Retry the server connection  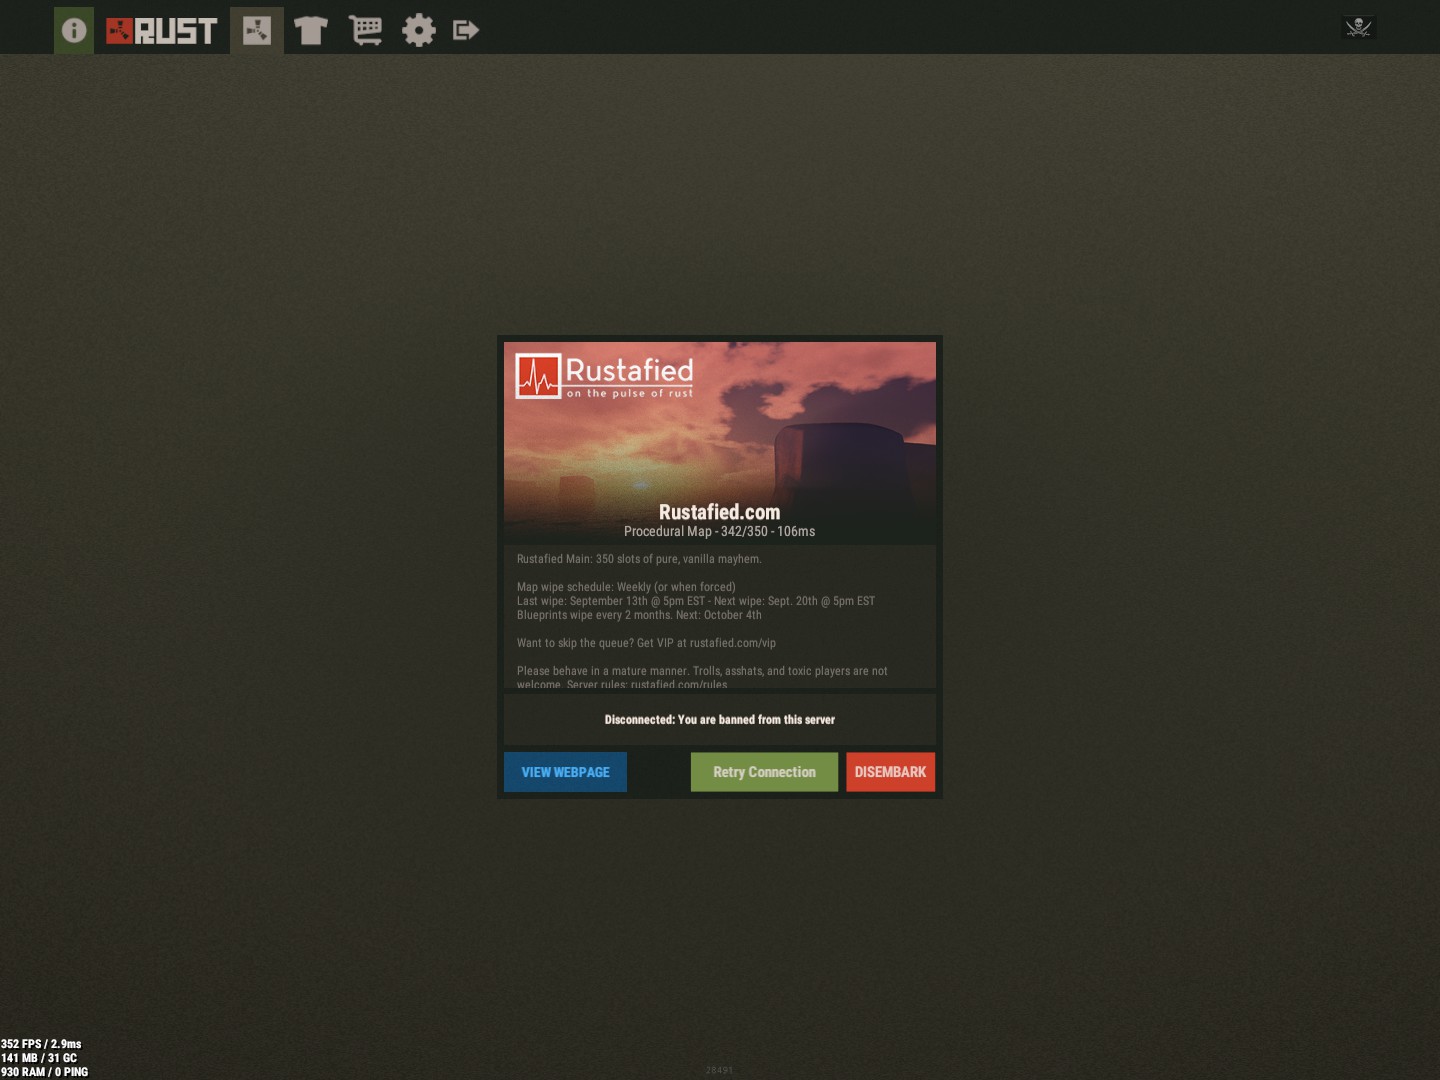point(764,772)
